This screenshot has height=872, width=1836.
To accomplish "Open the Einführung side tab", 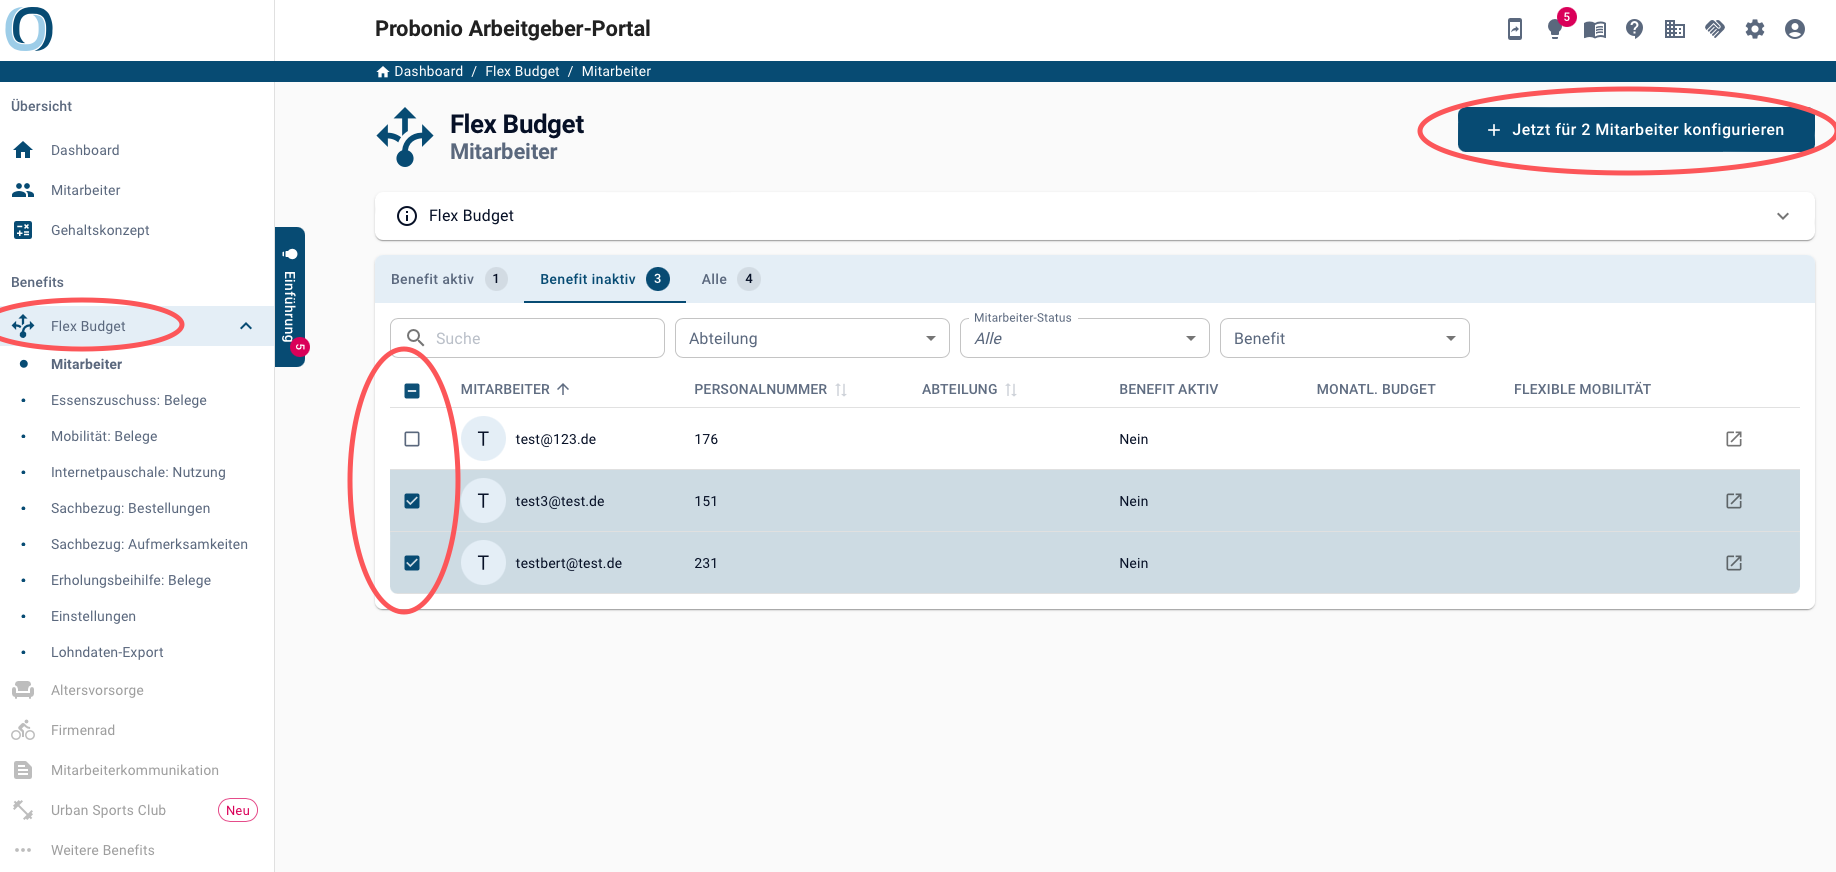I will coord(290,297).
